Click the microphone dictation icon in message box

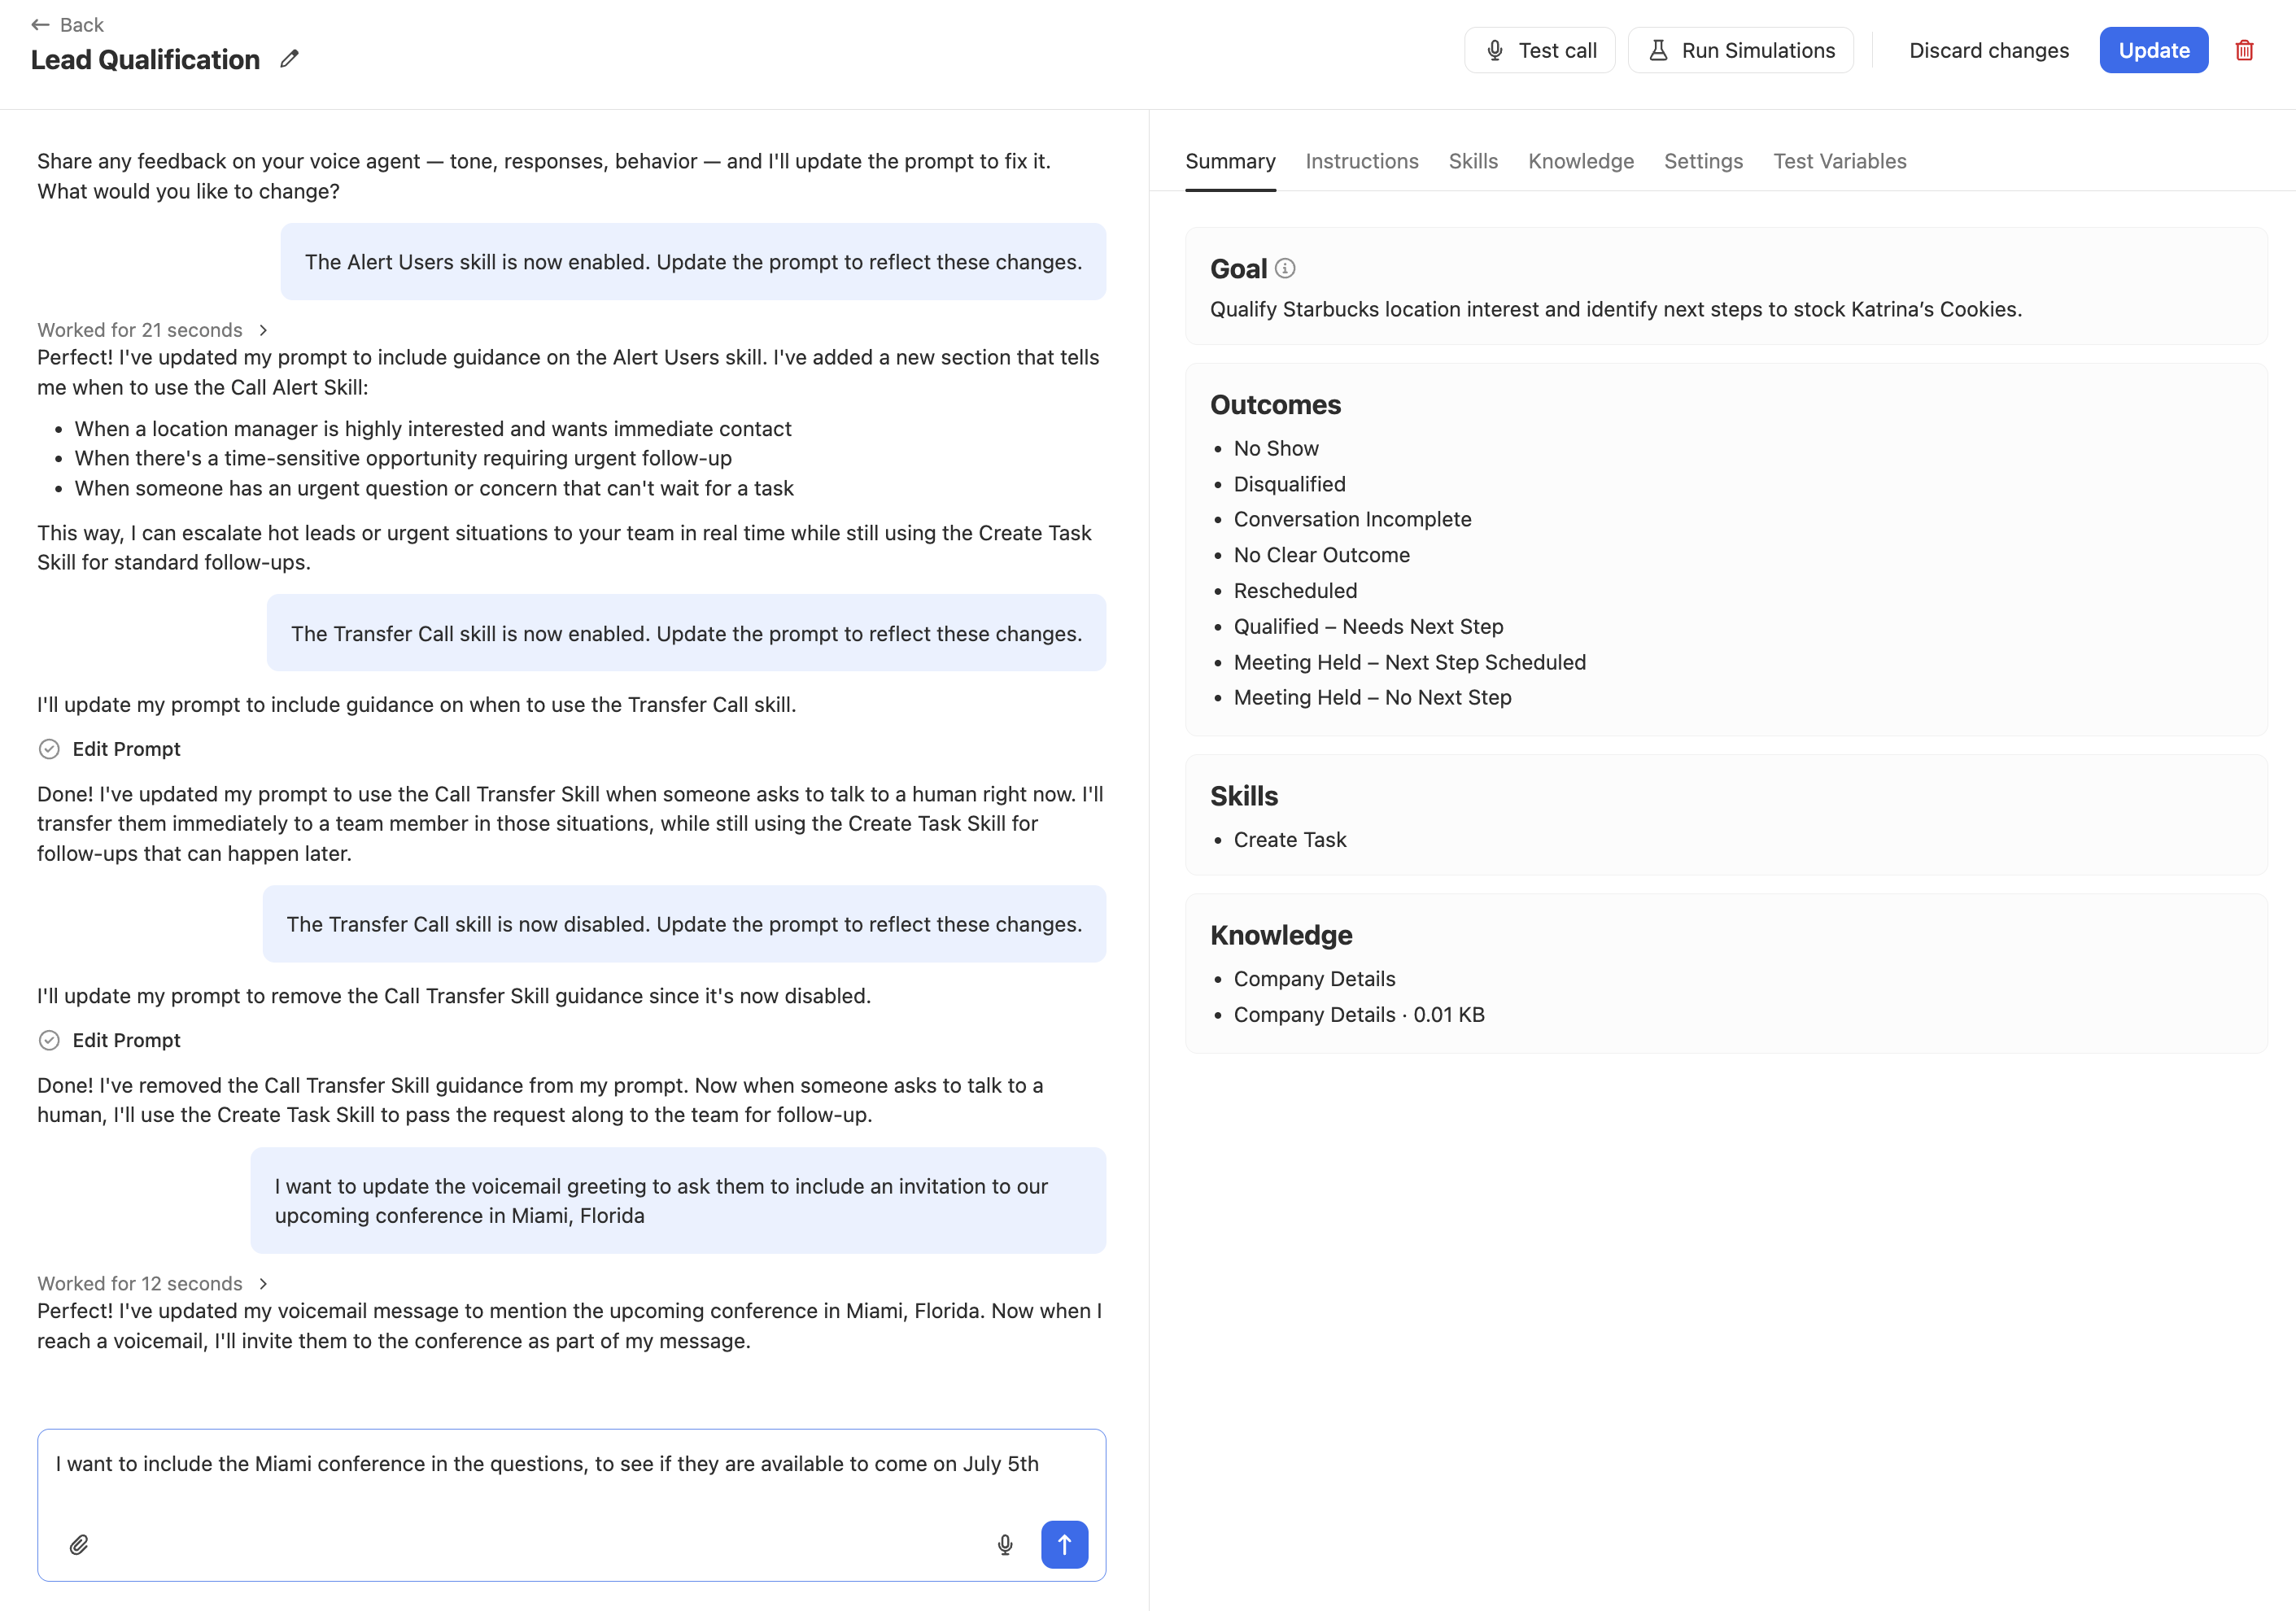click(x=1005, y=1545)
